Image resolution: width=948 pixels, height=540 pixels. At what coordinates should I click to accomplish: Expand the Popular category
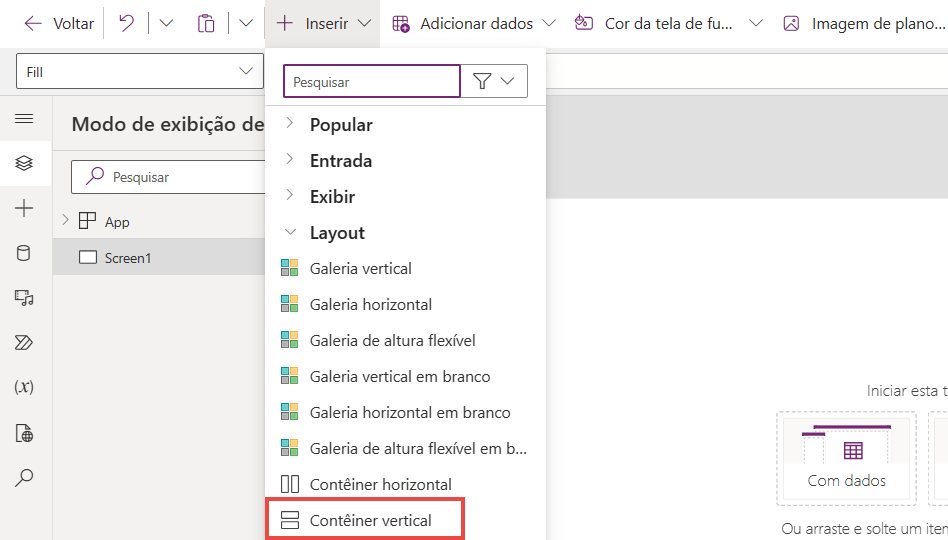(290, 123)
